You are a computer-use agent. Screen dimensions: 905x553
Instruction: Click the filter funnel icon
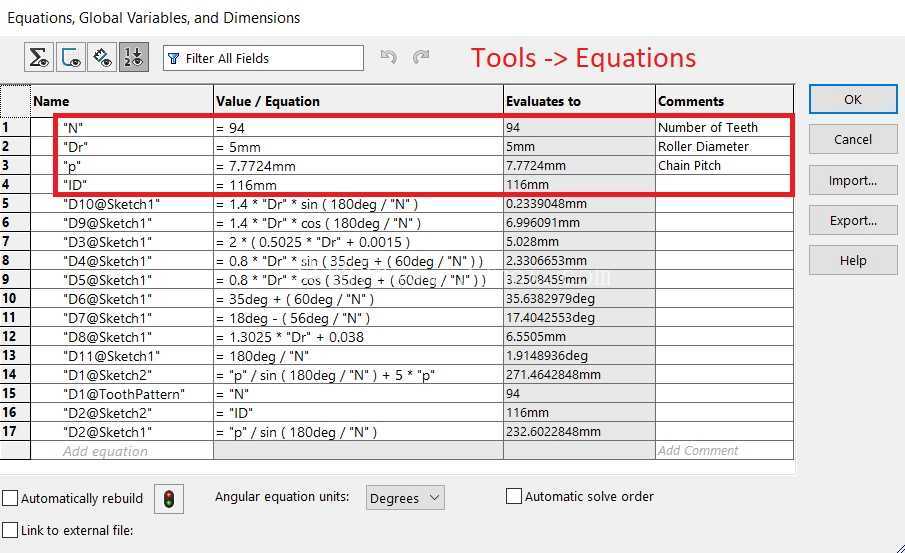(x=174, y=58)
